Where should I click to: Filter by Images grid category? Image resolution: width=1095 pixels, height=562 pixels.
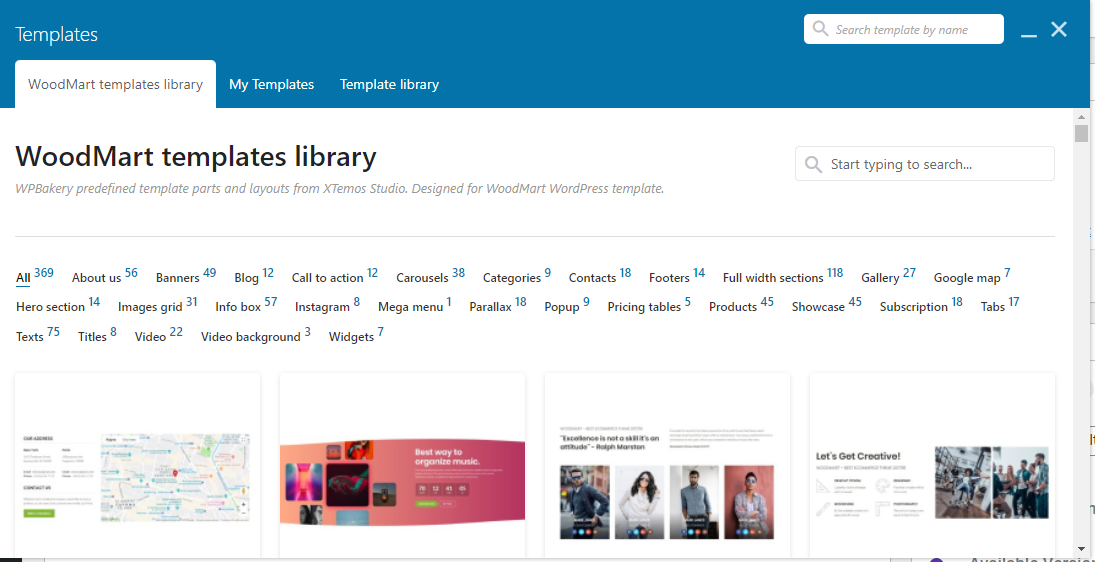click(x=158, y=306)
